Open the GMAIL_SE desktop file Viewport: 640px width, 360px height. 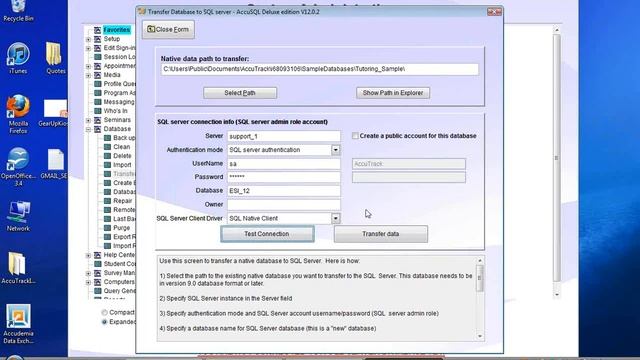[55, 164]
